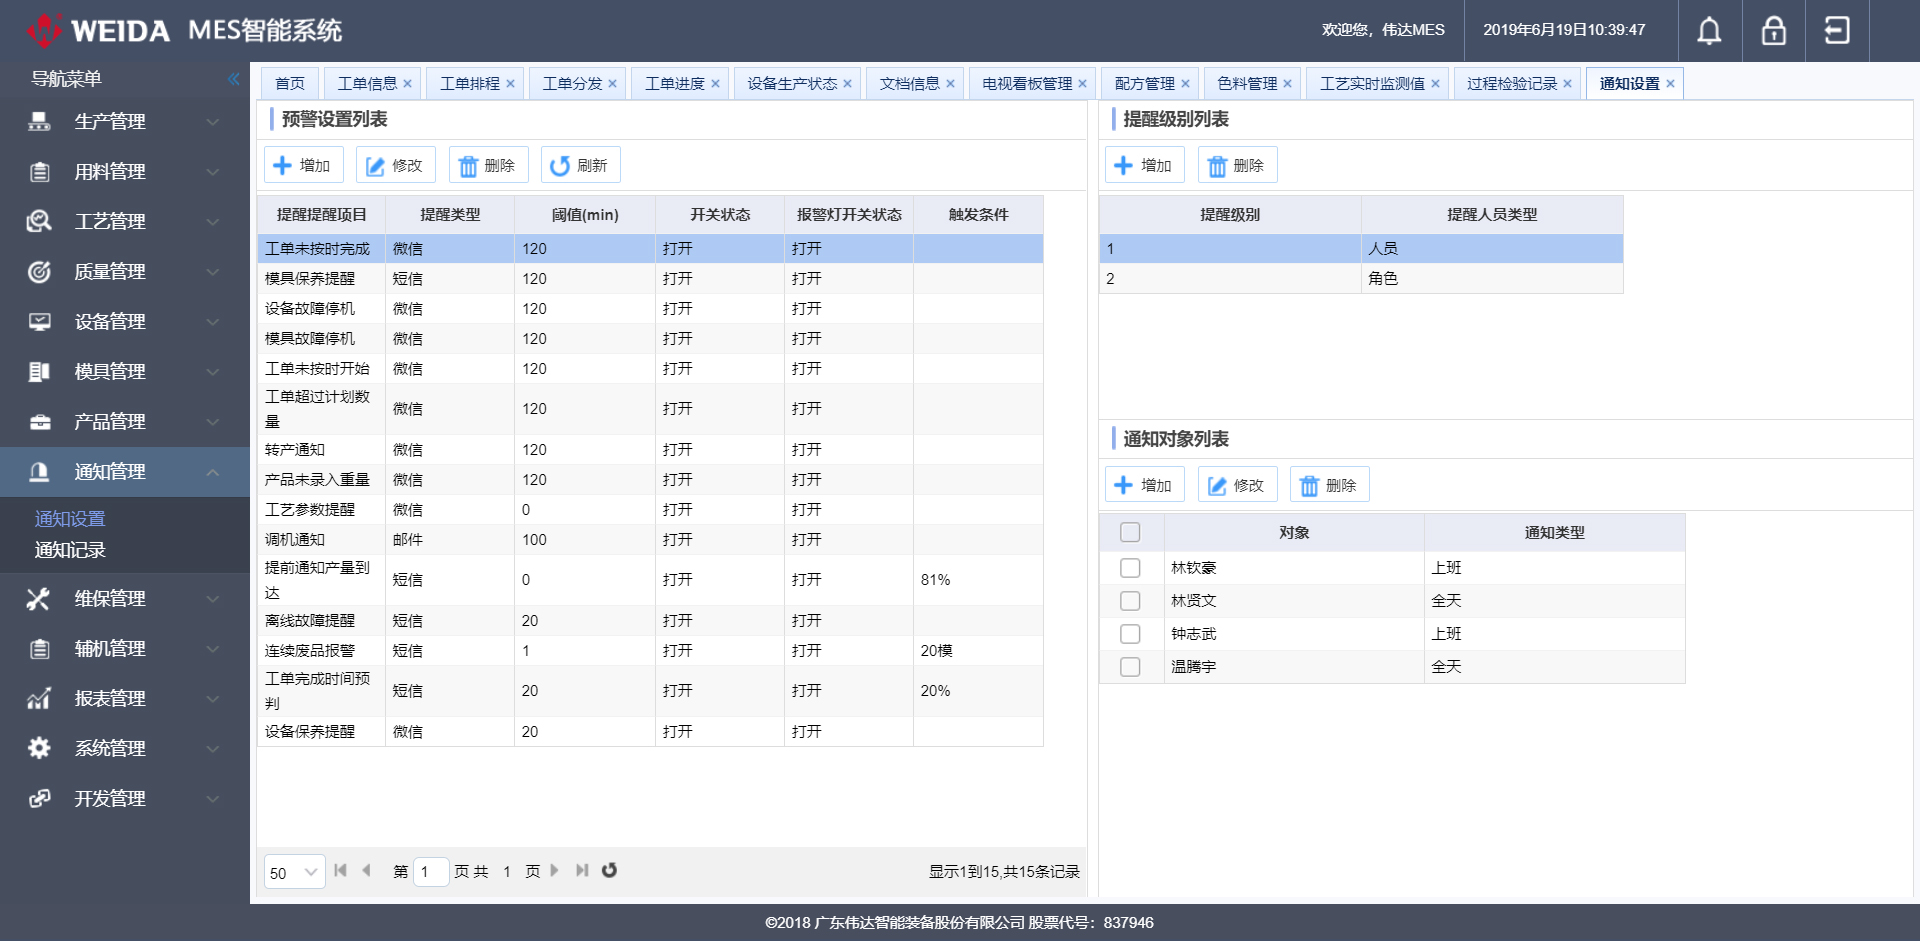Viewport: 1920px width, 941px height.
Task: Expand the 生产管理 menu section
Action: 124,122
